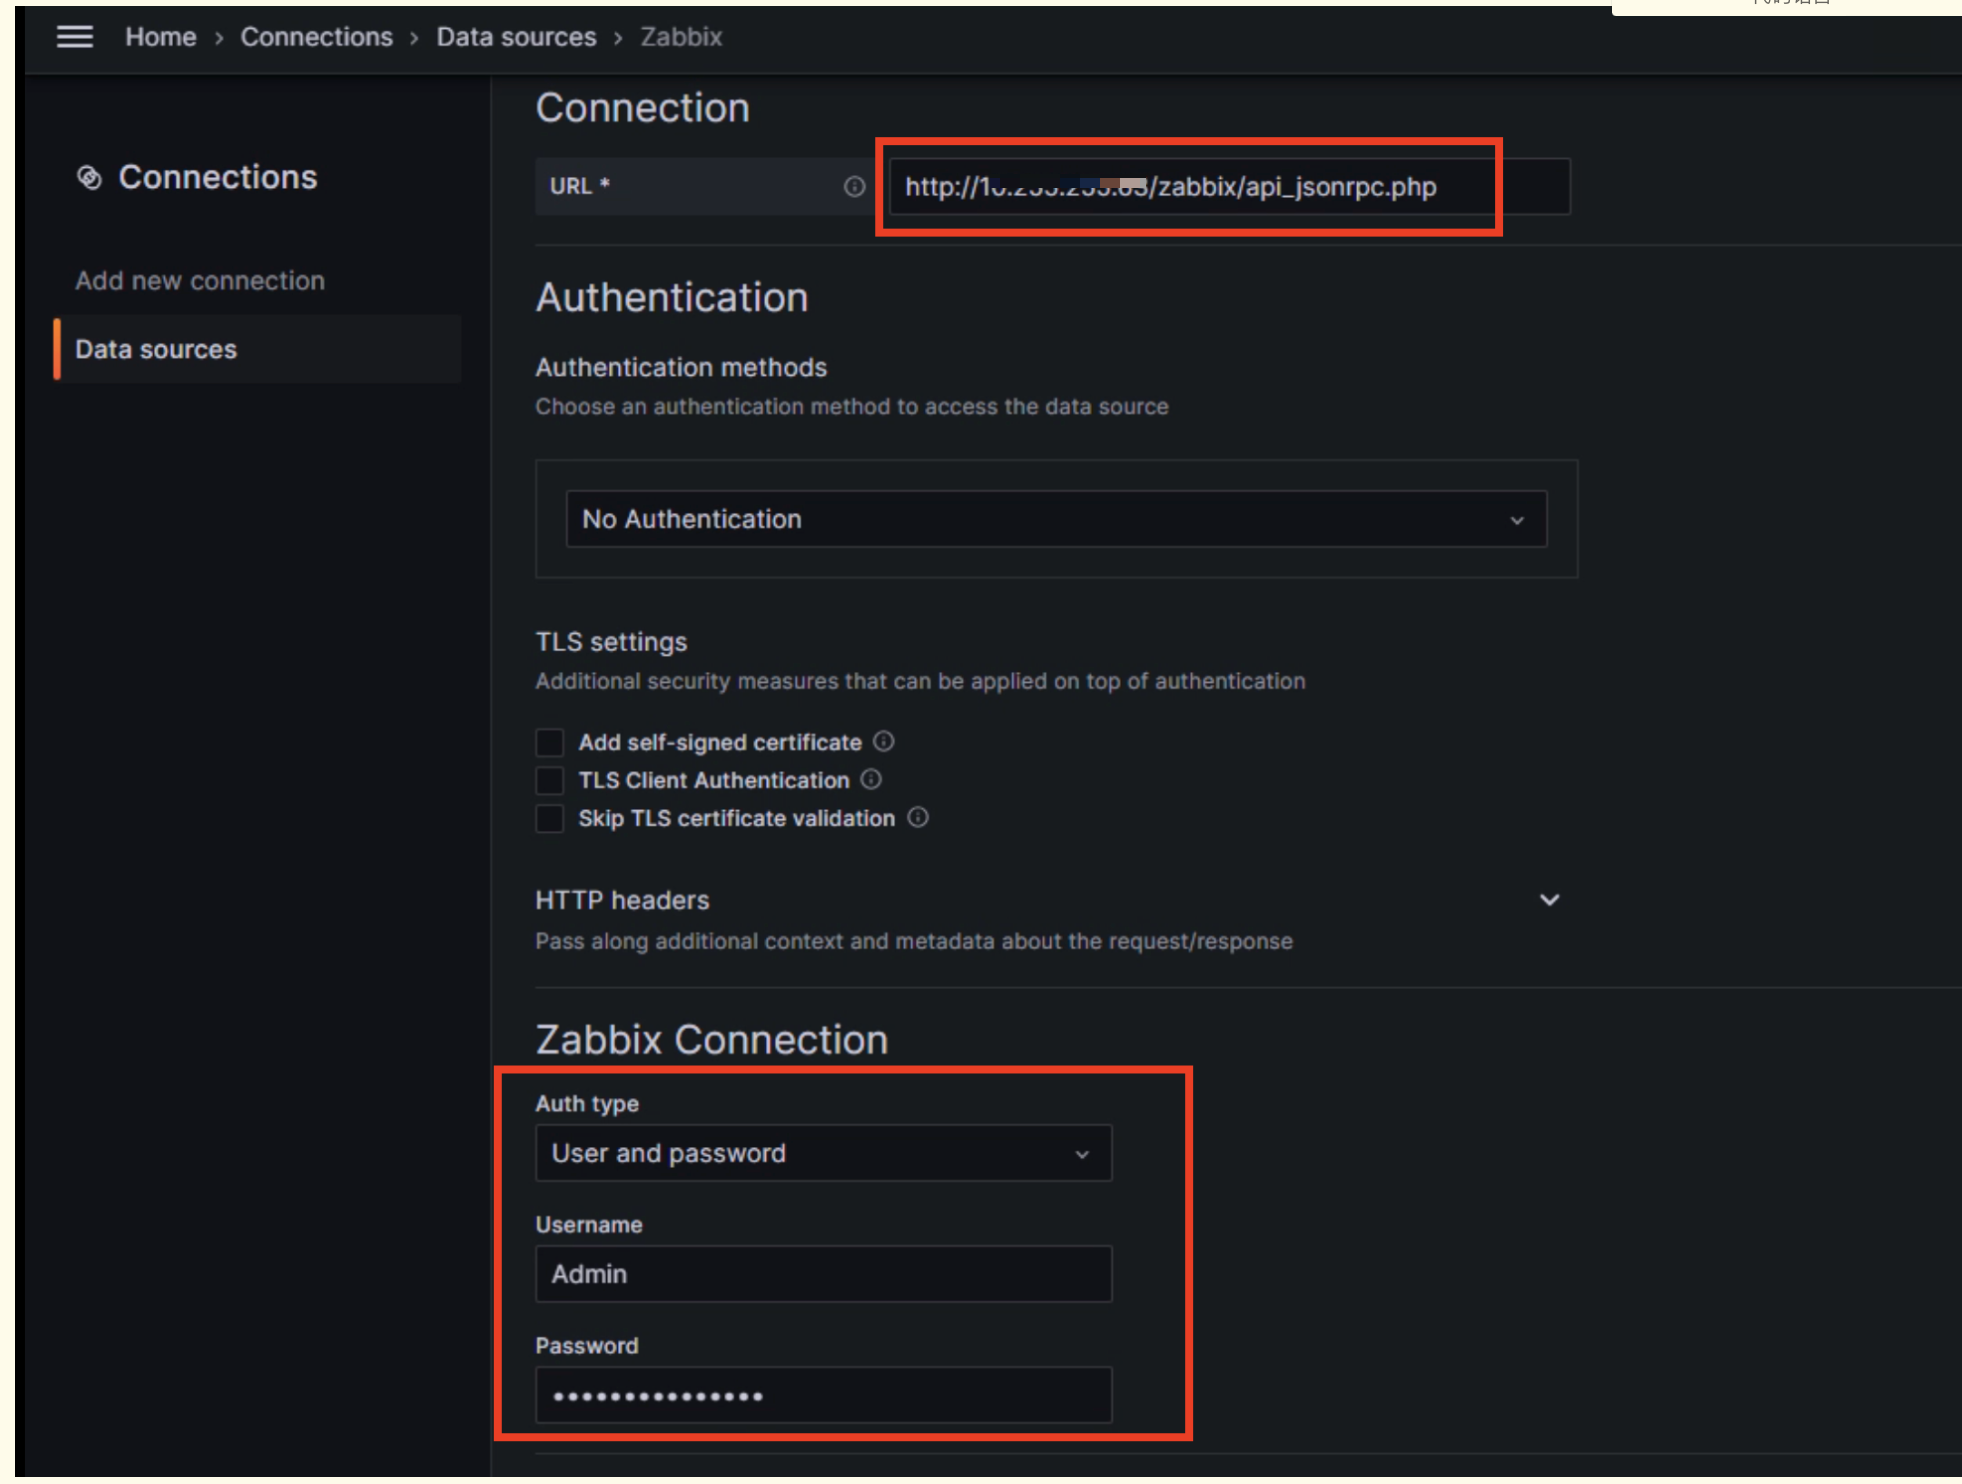This screenshot has height=1484, width=1962.
Task: Click the Zabbix breadcrumb item
Action: tap(680, 36)
